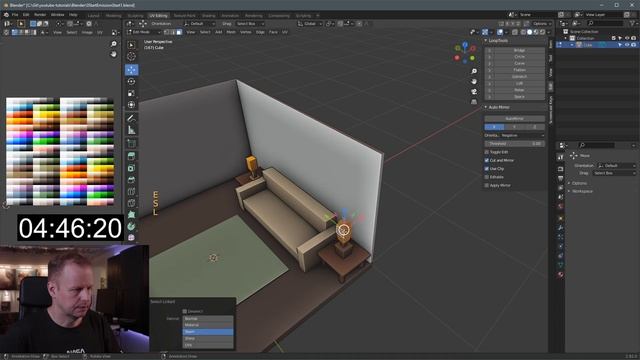Open the File menu
This screenshot has height=360, width=640.
(x=15, y=15)
